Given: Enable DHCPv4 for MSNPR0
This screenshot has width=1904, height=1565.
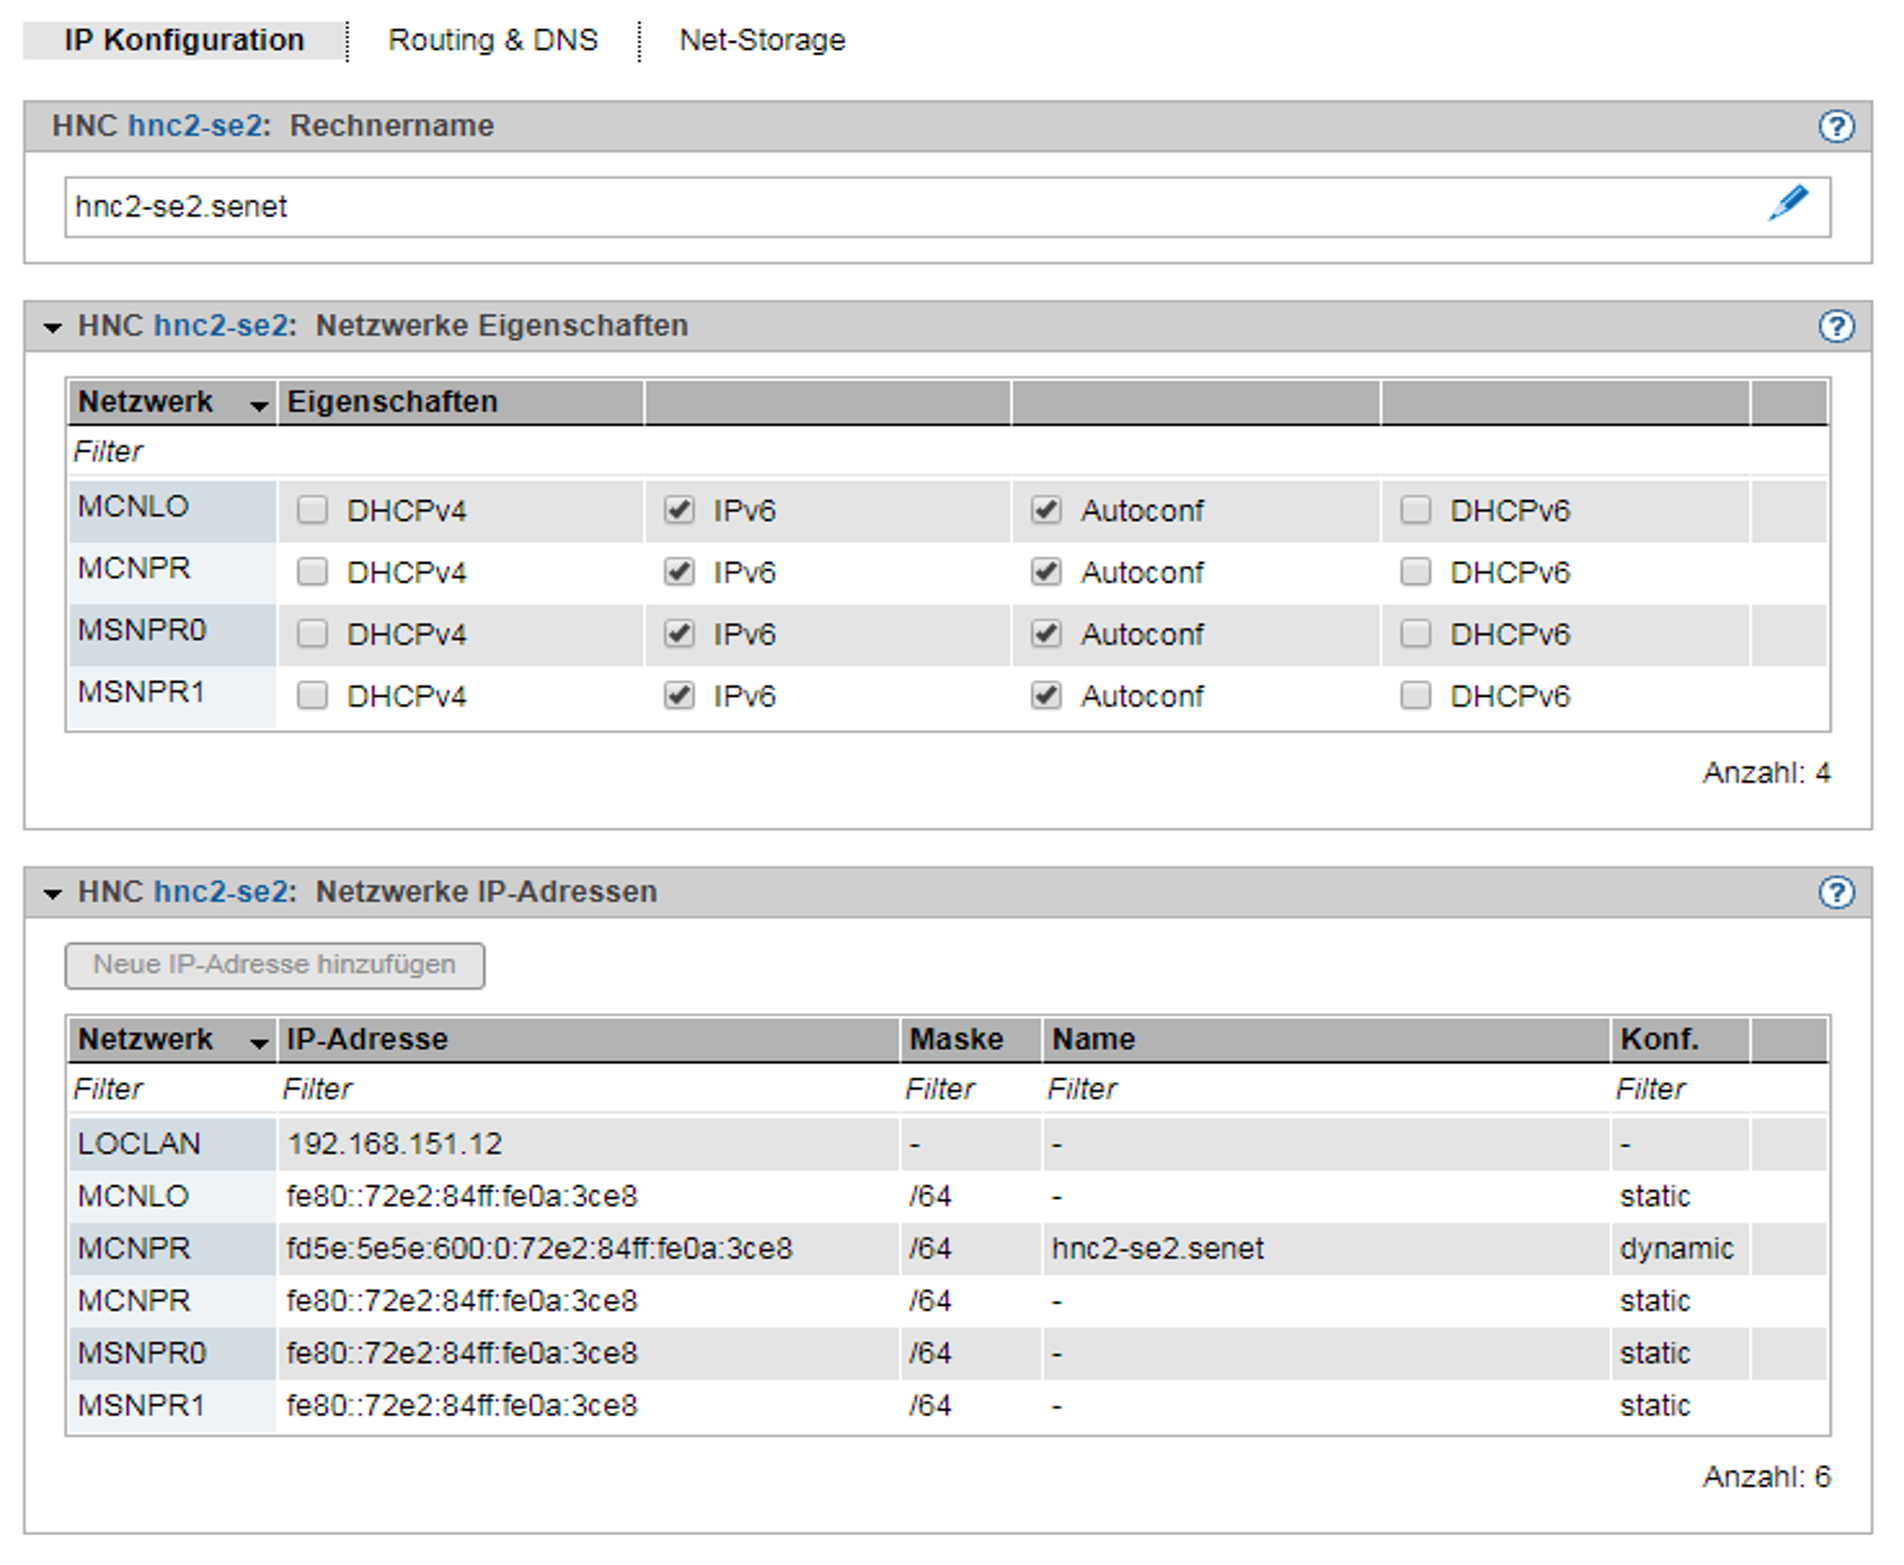Looking at the screenshot, I should (312, 634).
